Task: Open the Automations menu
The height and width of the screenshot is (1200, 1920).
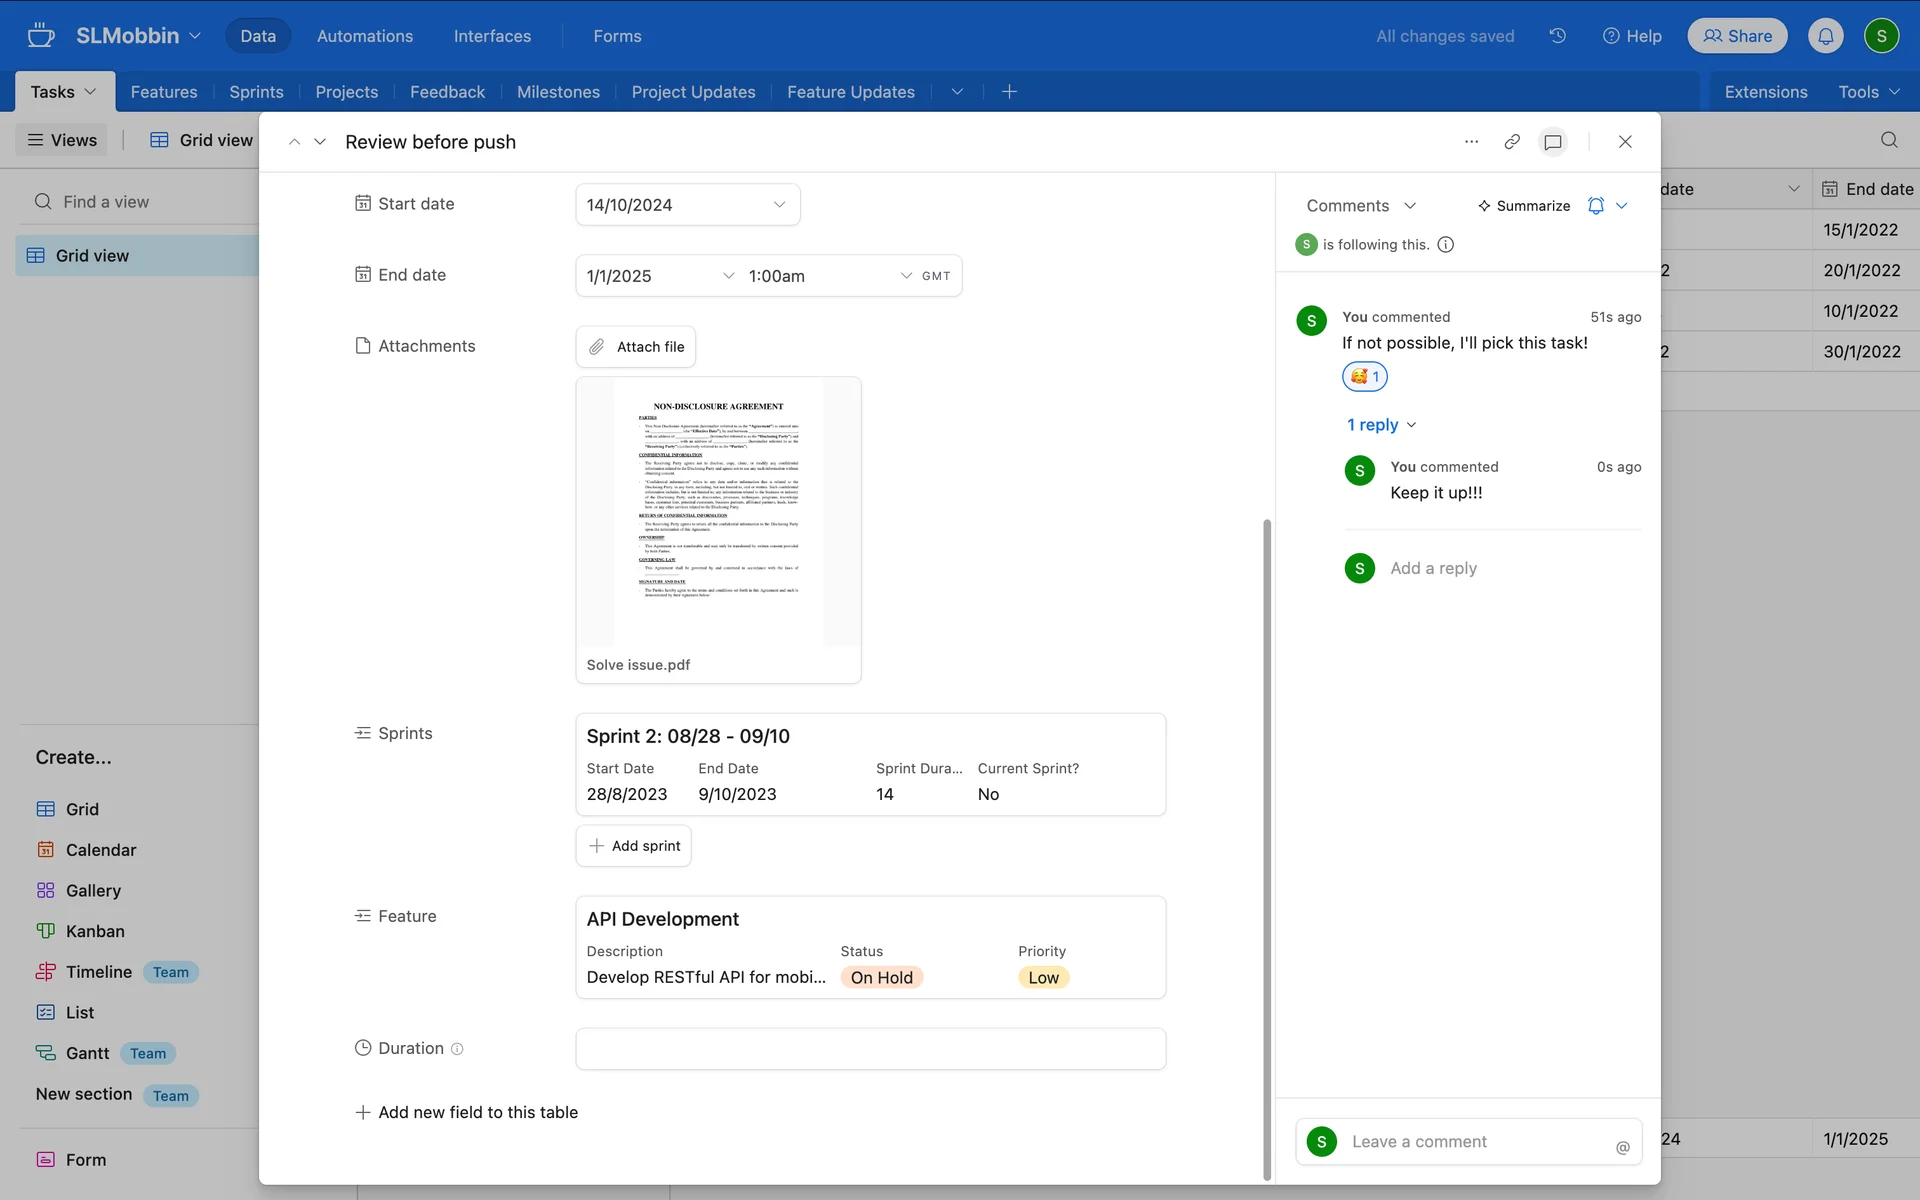Action: point(364,36)
